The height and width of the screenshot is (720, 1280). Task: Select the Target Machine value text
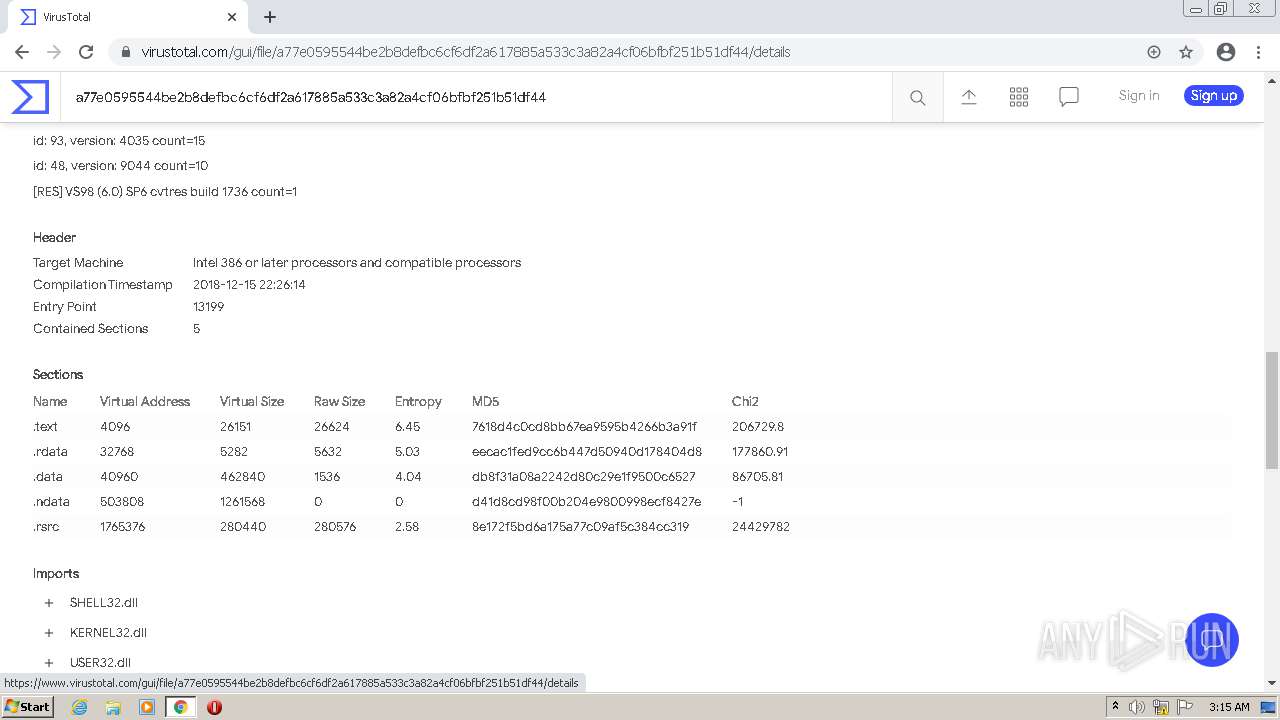coord(357,263)
